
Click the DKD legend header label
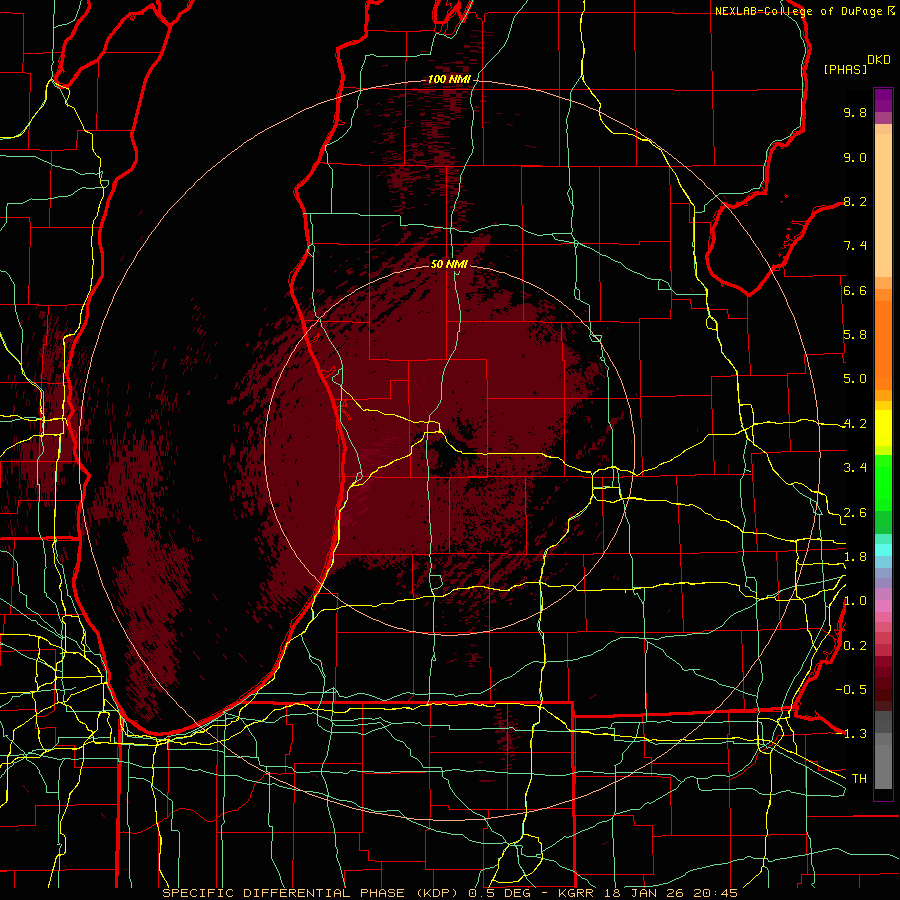click(x=879, y=60)
